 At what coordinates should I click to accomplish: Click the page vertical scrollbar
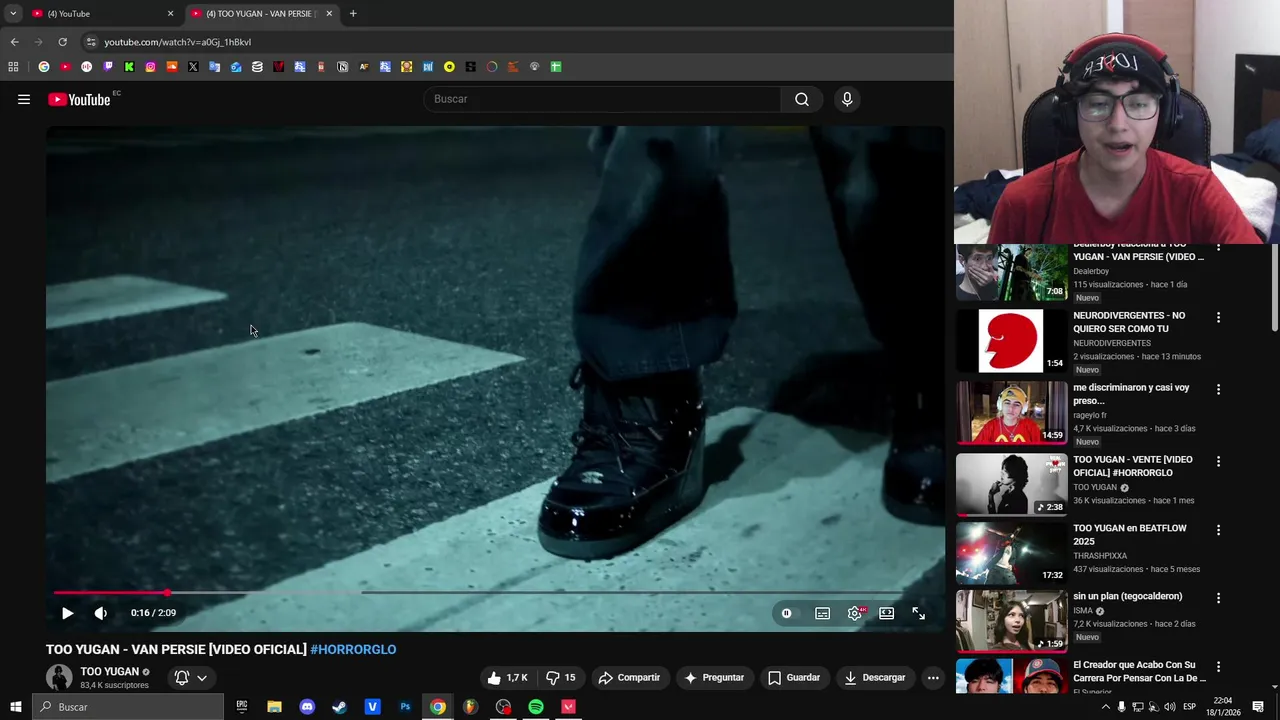pyautogui.click(x=1274, y=288)
